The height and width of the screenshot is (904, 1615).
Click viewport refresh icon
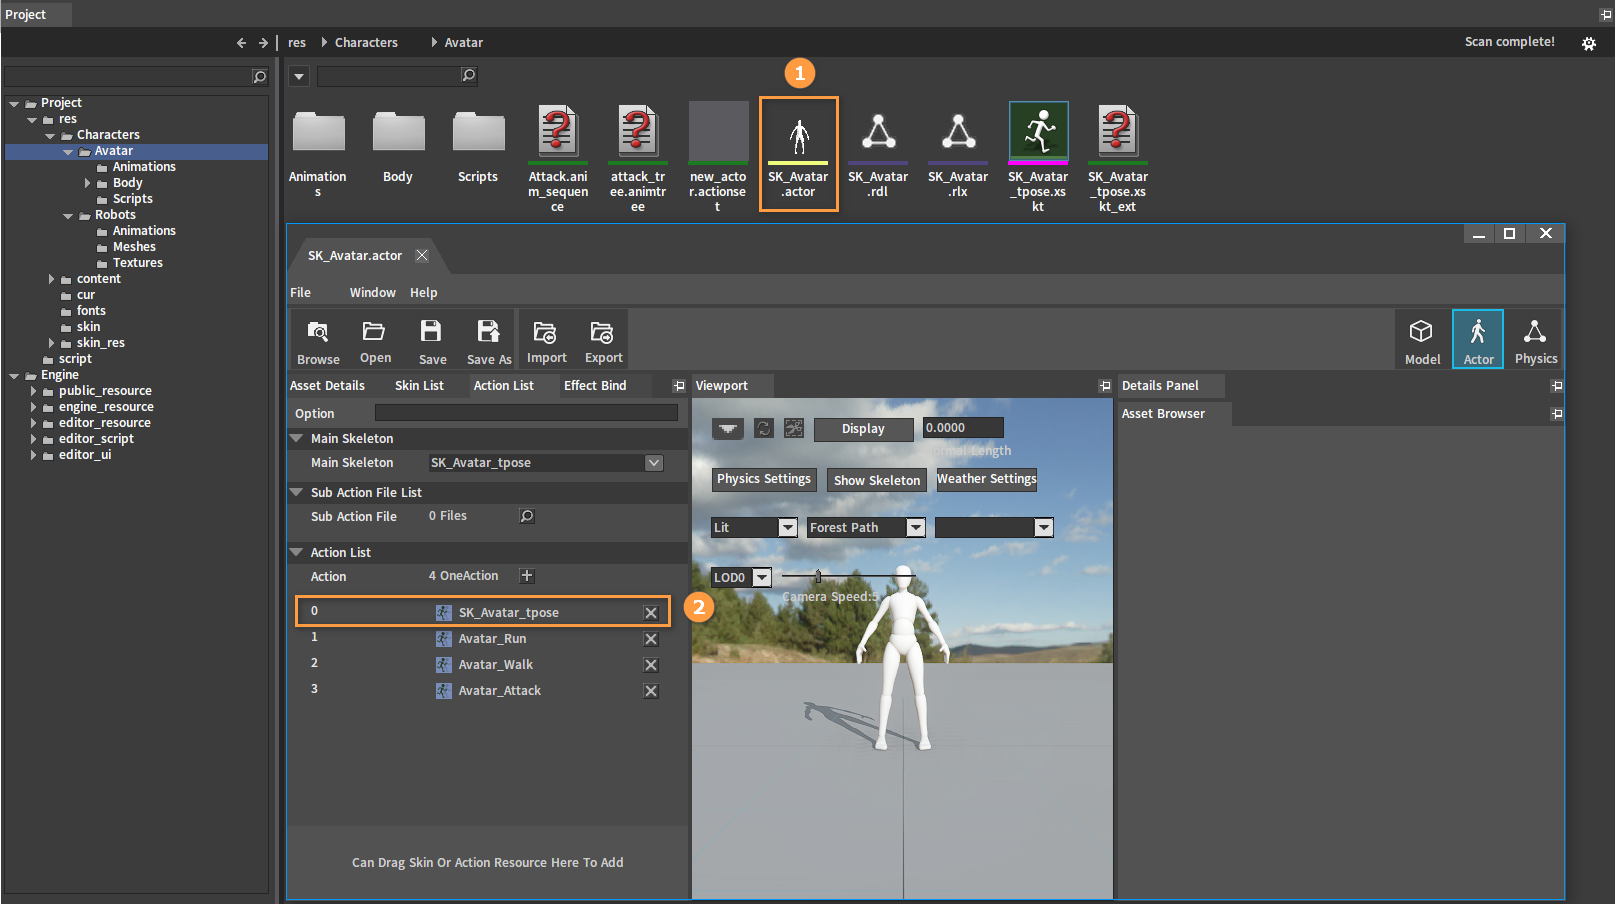coord(764,428)
